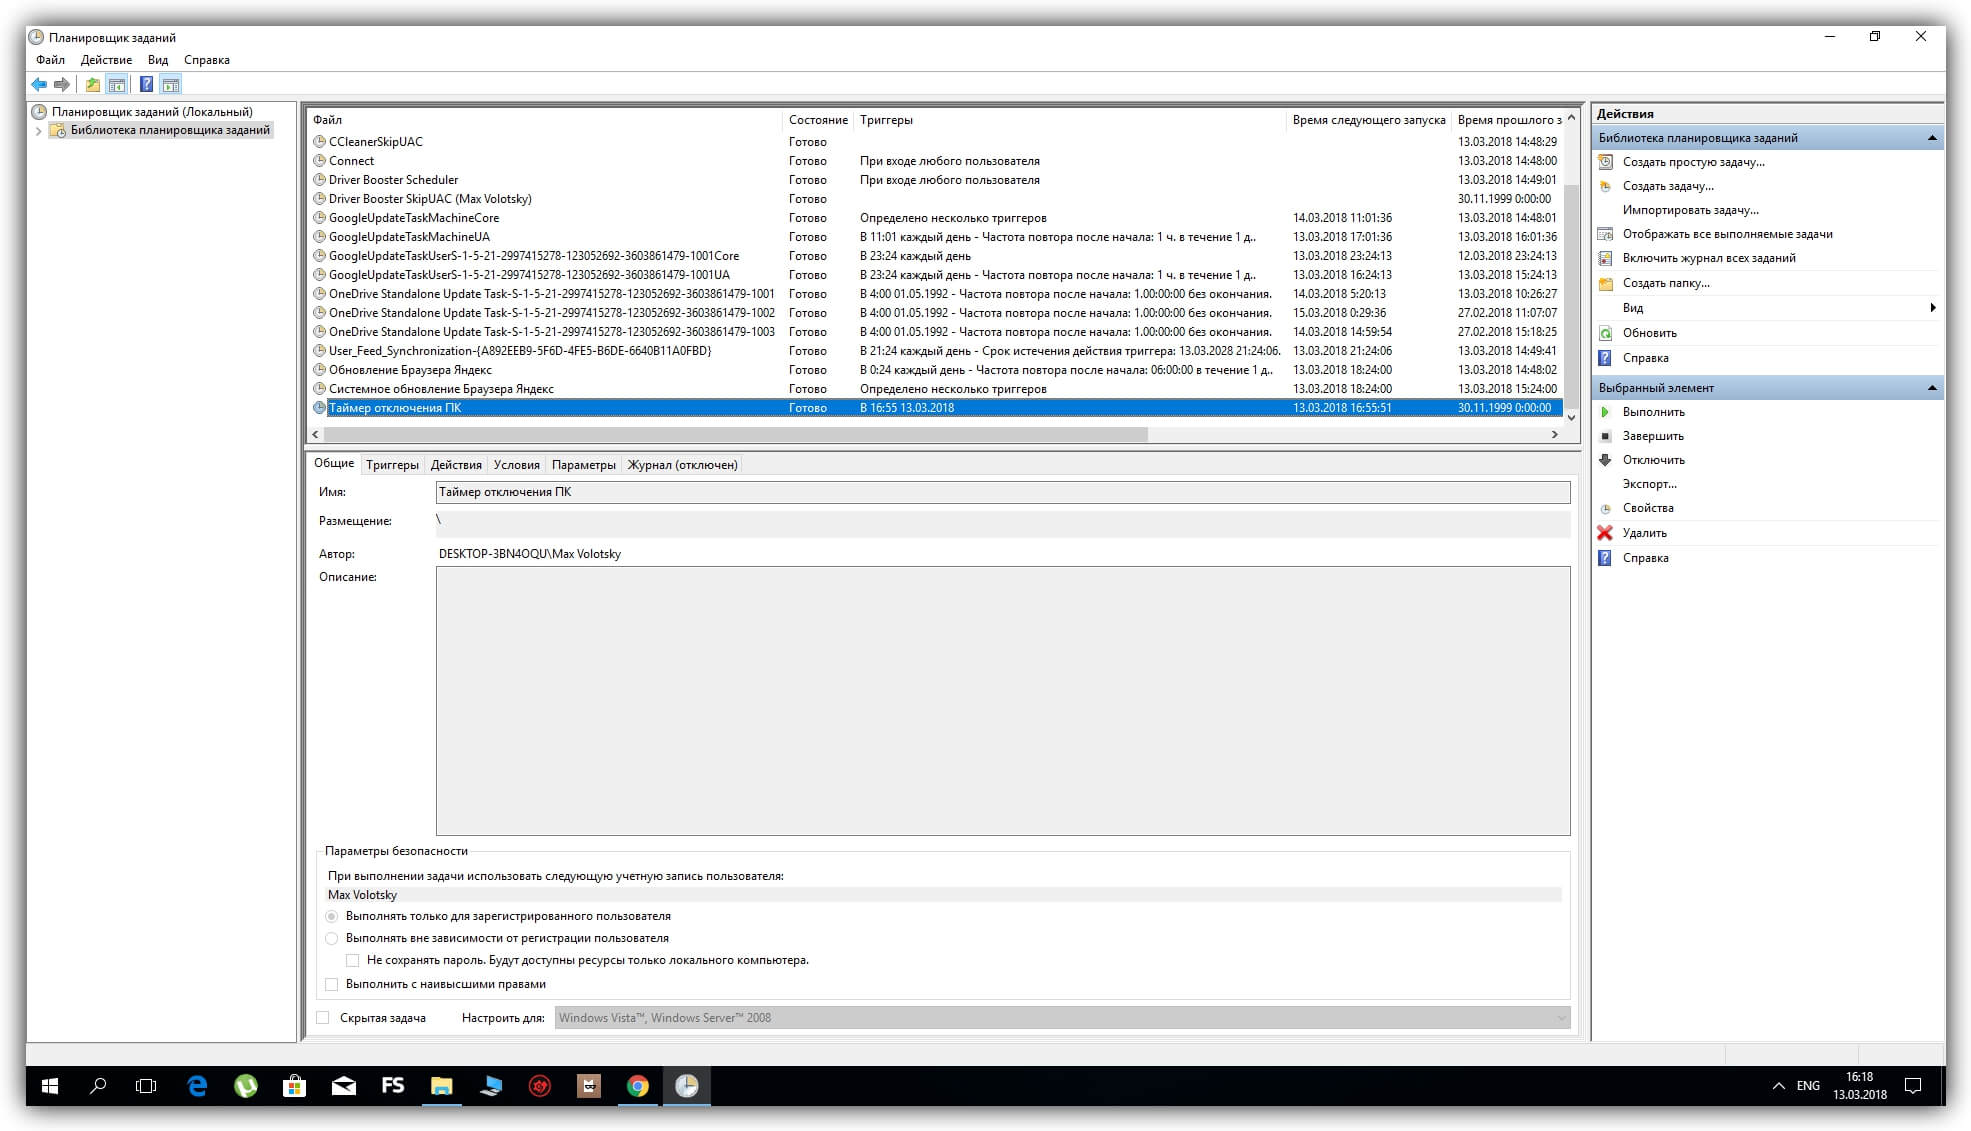The width and height of the screenshot is (1971, 1131).
Task: Switch to the Триггеры tab
Action: coord(392,465)
